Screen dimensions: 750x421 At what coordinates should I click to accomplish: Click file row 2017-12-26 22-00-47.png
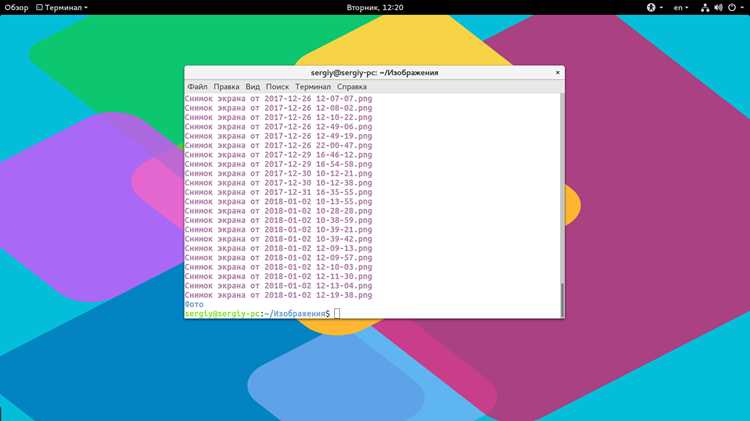[x=278, y=145]
